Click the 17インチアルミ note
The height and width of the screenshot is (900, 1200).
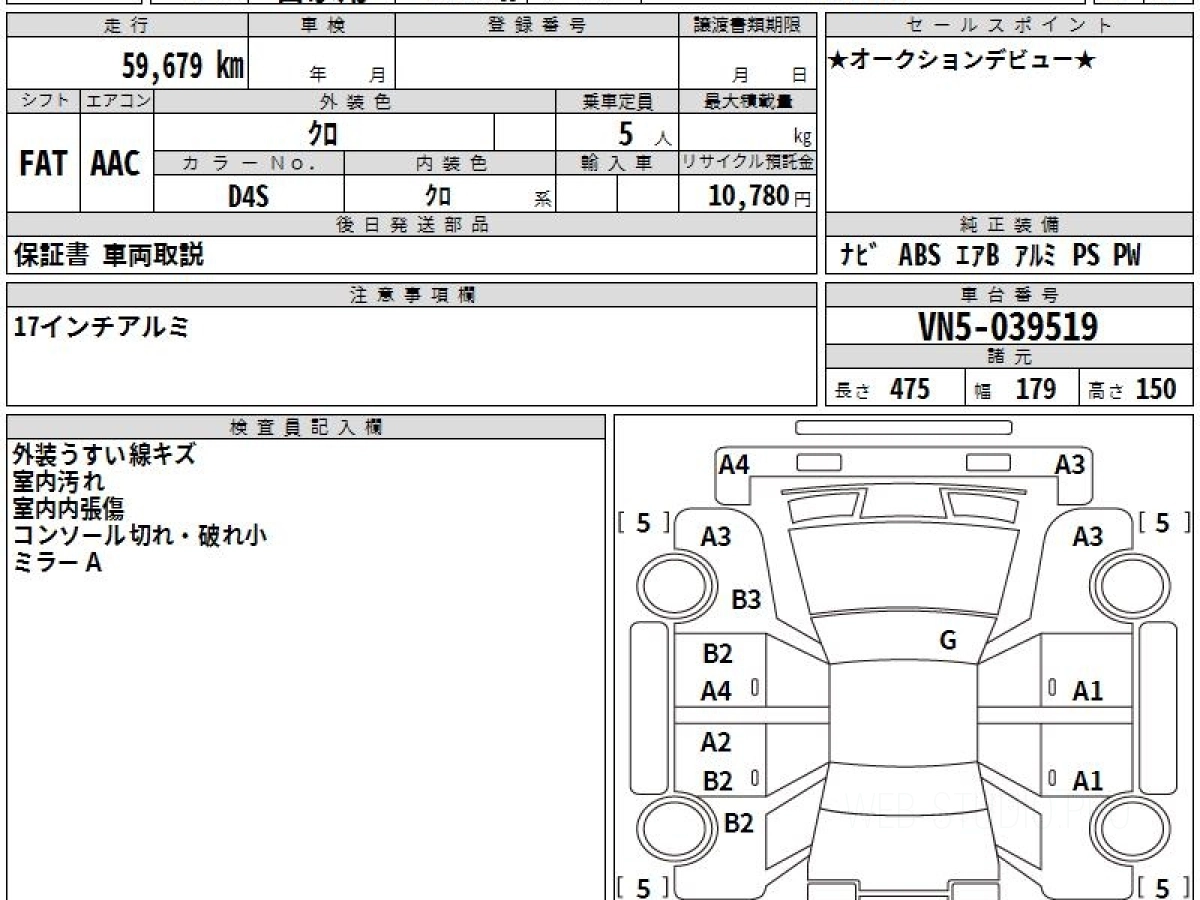coord(100,326)
